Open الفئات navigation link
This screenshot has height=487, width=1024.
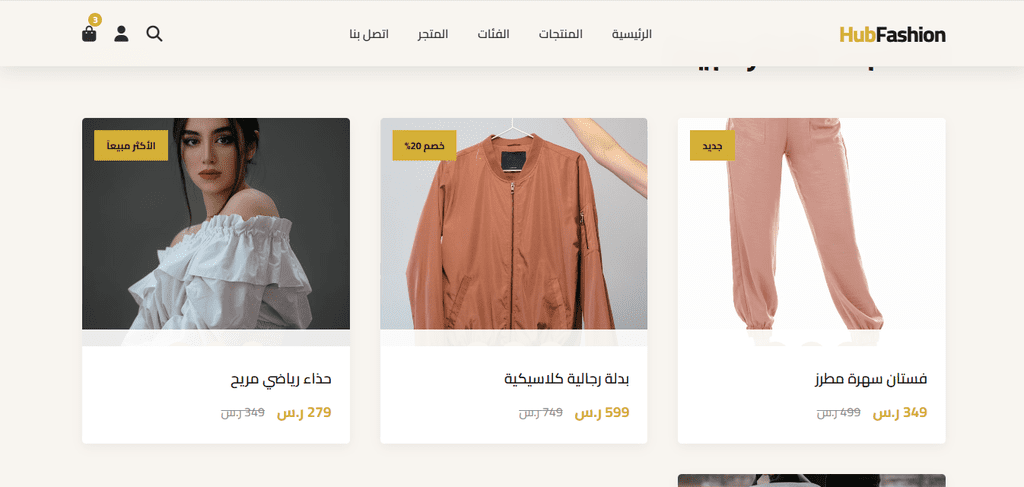[494, 34]
